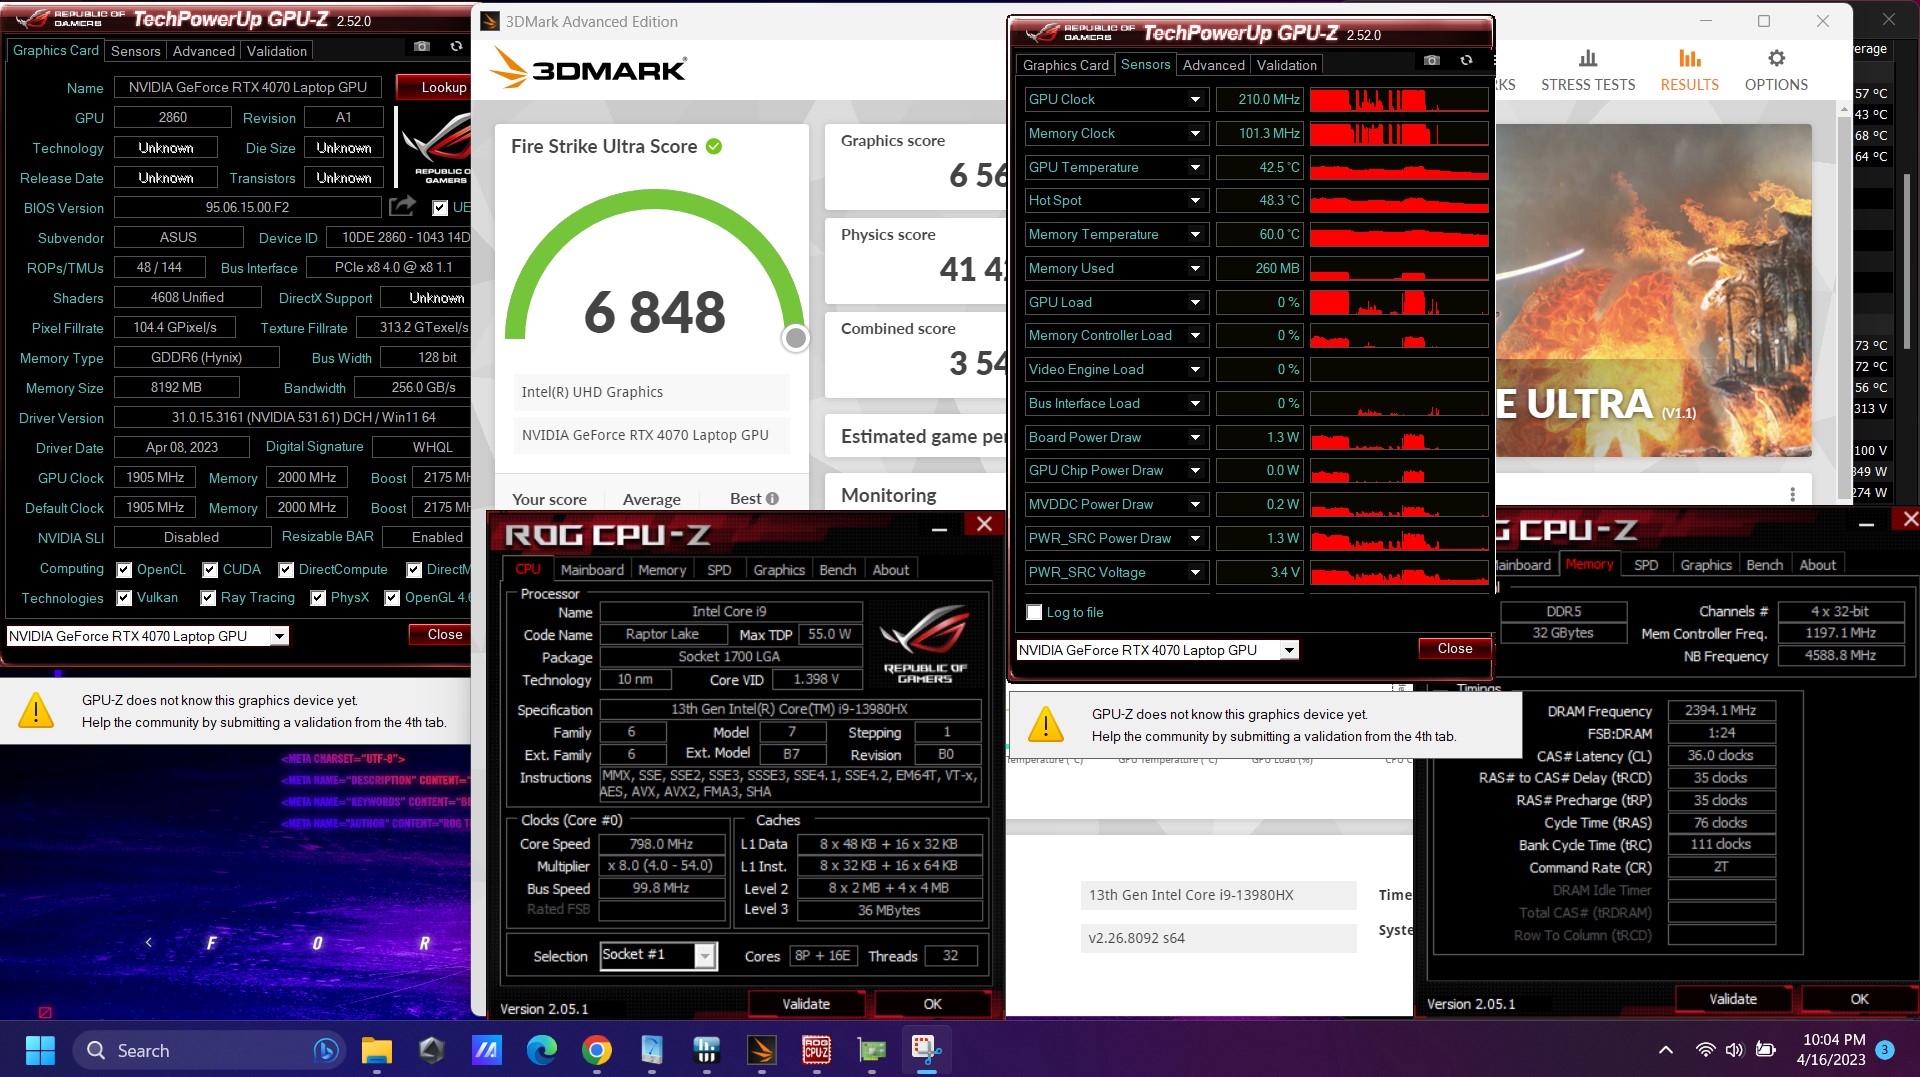This screenshot has width=1920, height=1077.
Task: Expand Board Power Draw sensor dropdown
Action: pyautogui.click(x=1195, y=437)
